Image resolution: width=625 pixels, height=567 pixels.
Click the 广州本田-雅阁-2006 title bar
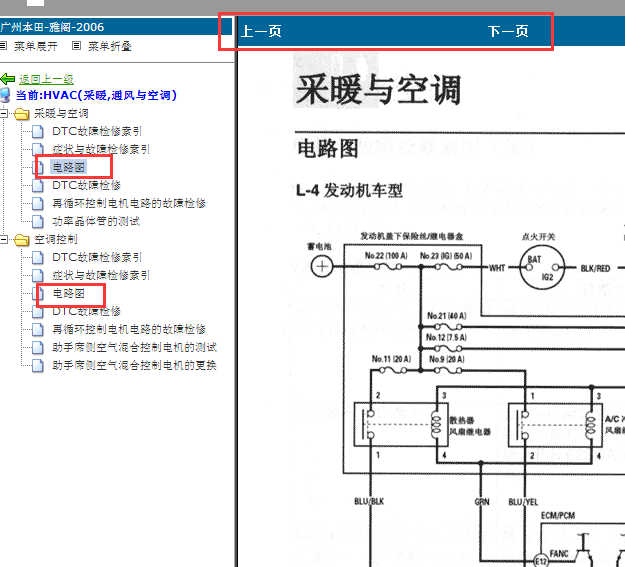point(116,27)
